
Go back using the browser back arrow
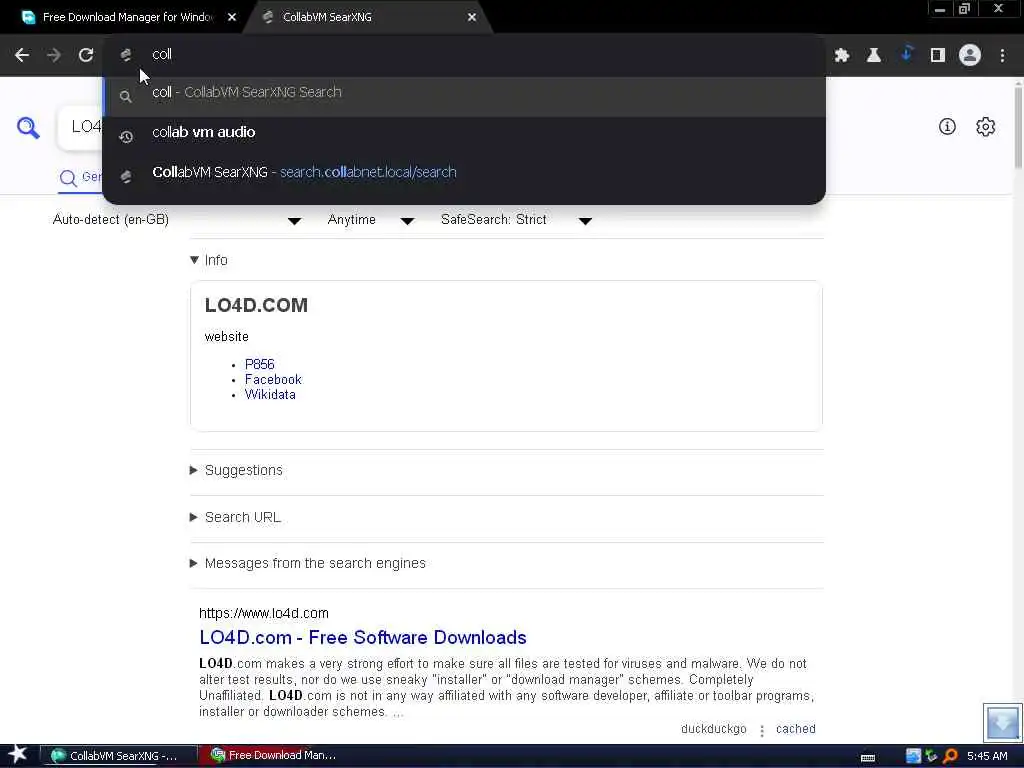(22, 55)
